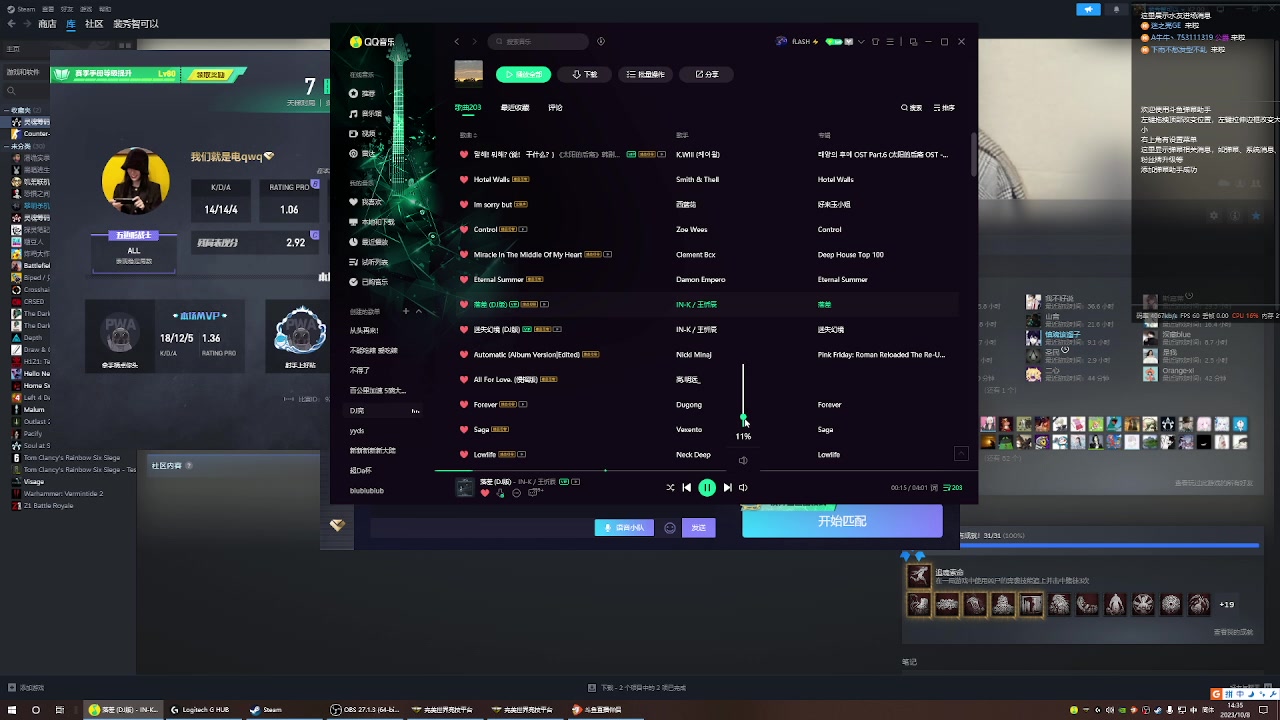The image size is (1280, 720).
Task: Skip to previous track
Action: click(x=686, y=488)
